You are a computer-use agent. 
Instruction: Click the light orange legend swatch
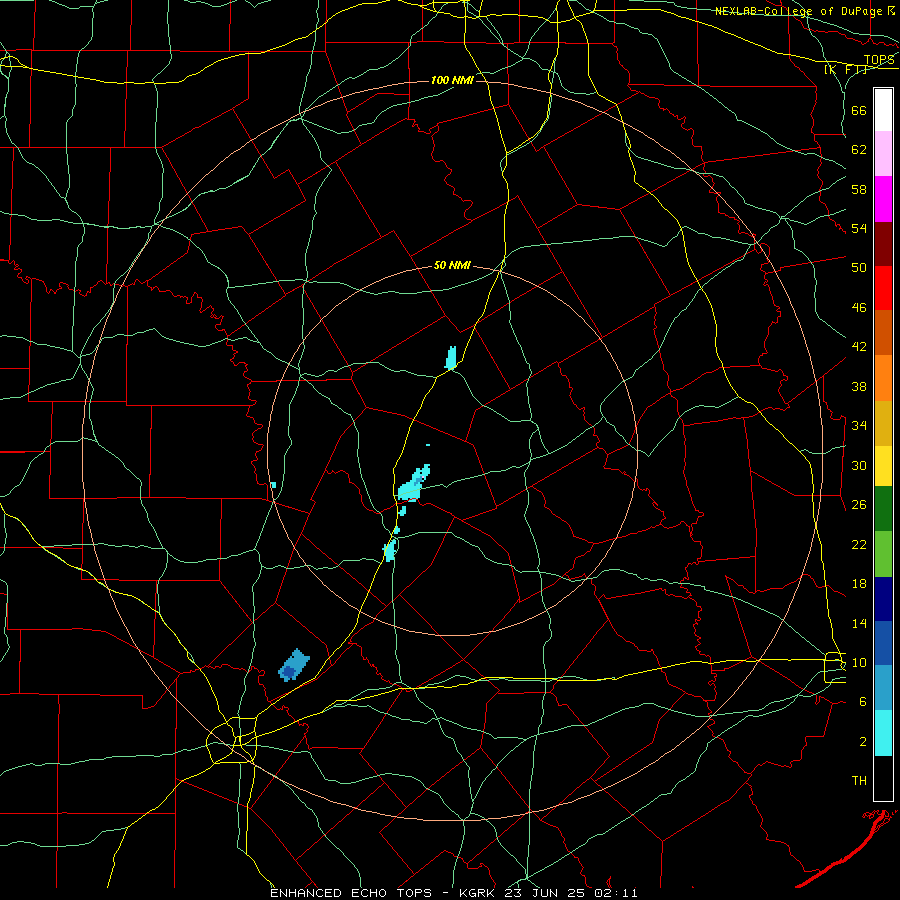pos(883,378)
